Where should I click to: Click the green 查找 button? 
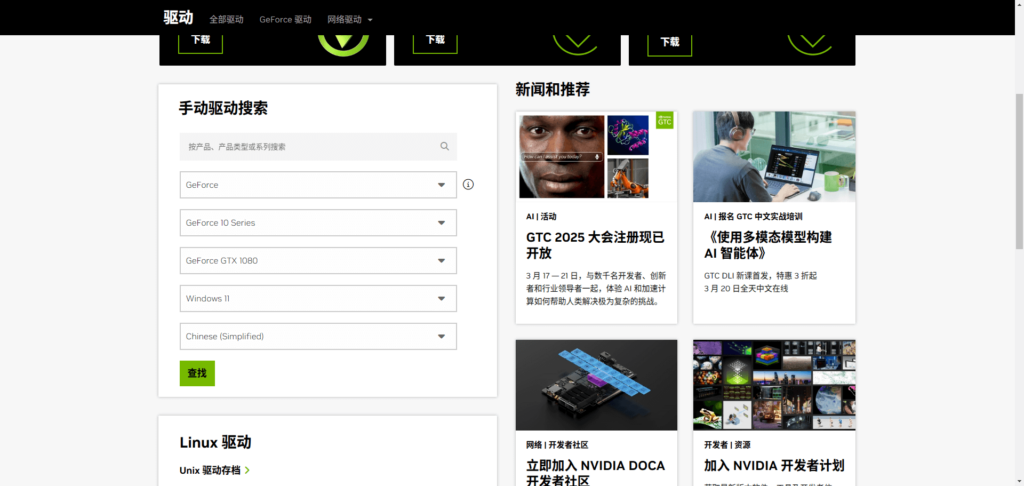[197, 373]
